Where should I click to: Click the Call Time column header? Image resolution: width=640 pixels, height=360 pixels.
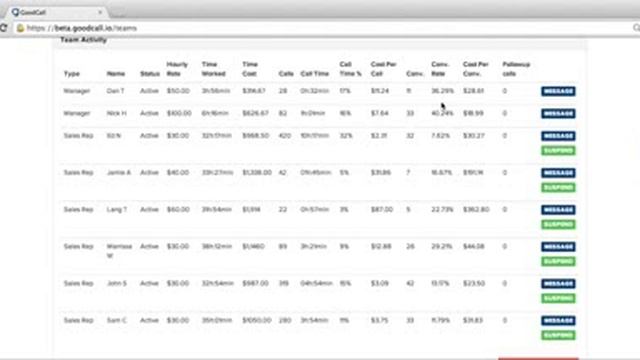click(315, 74)
